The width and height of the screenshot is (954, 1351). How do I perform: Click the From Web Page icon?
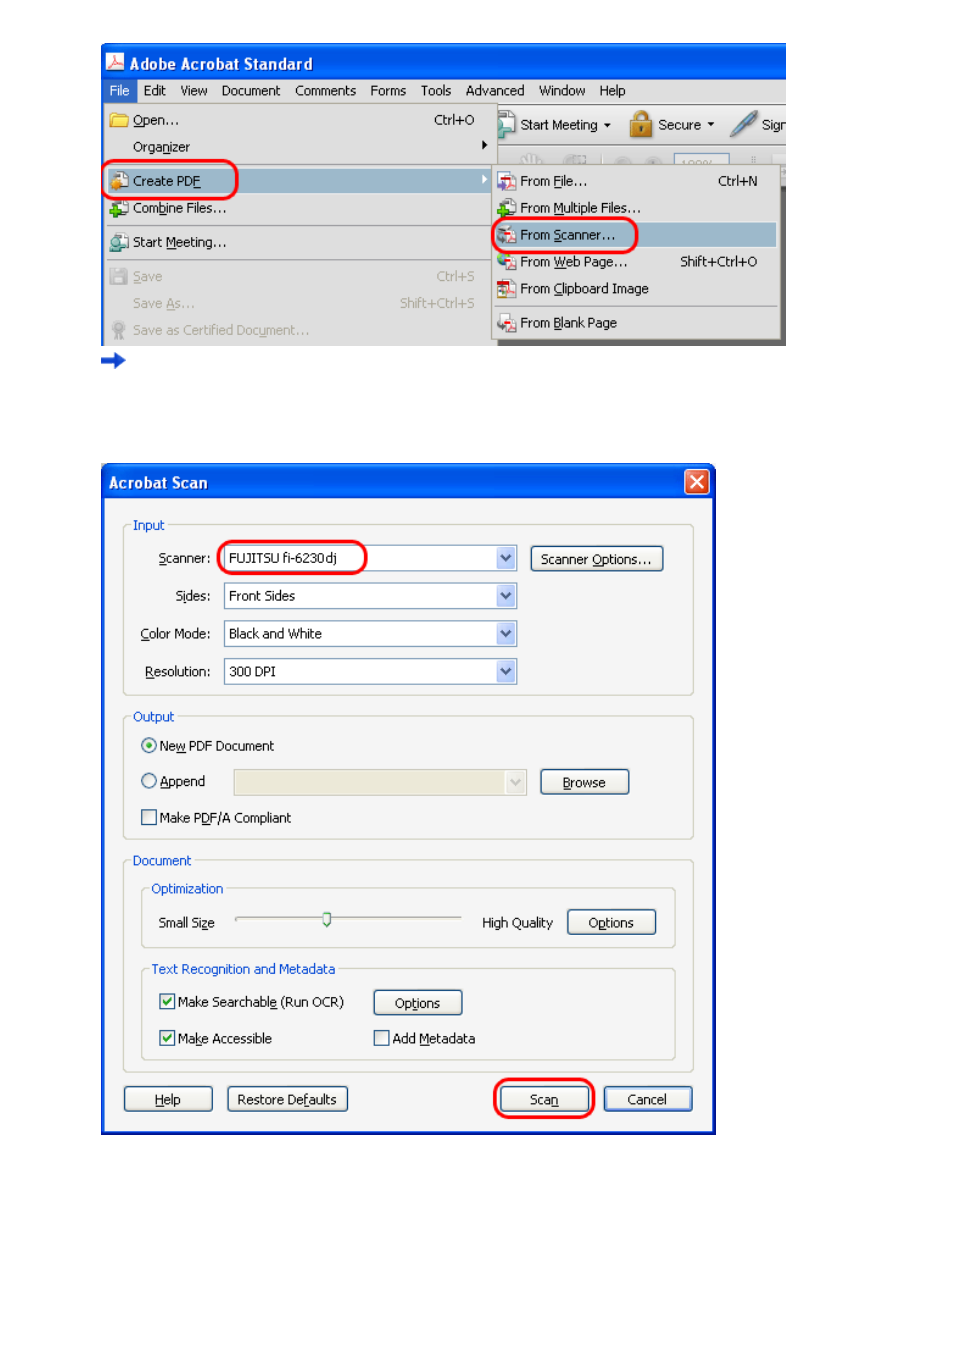click(507, 262)
